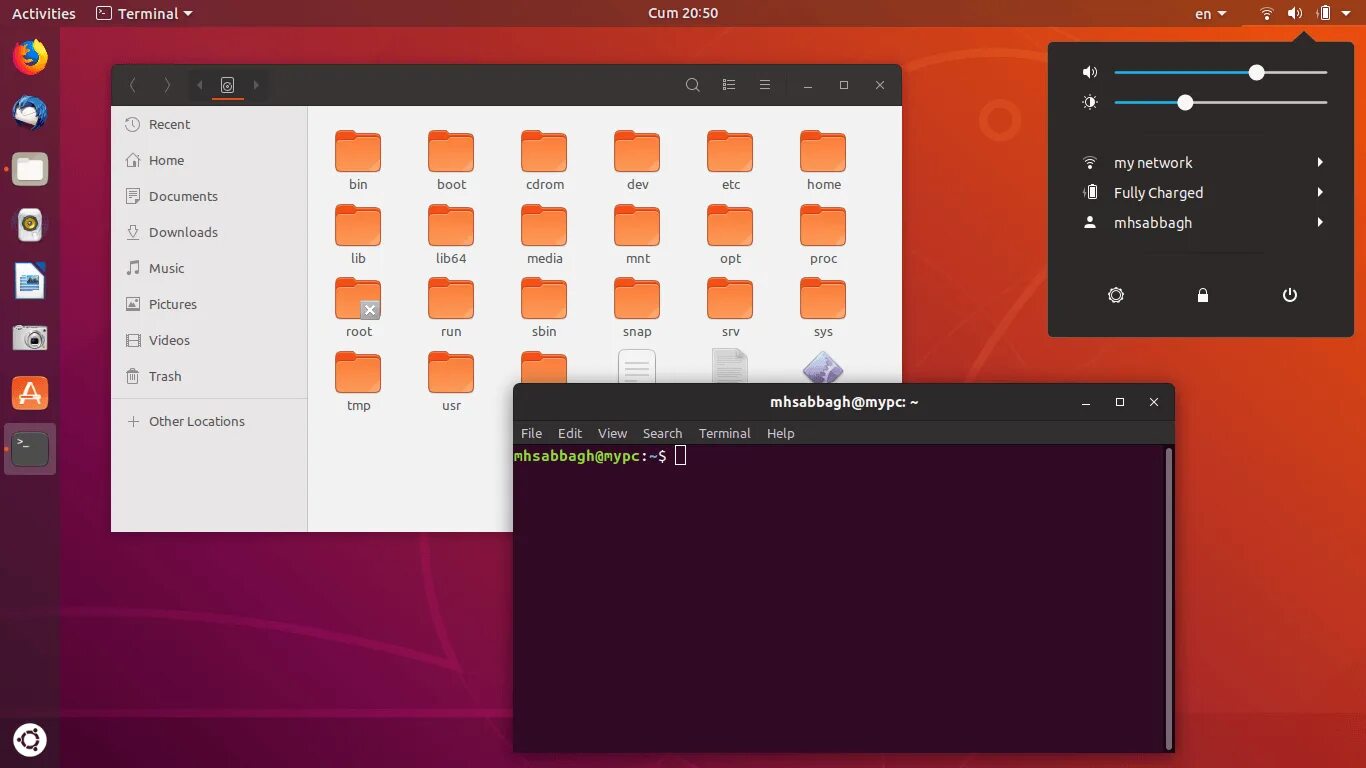Click the search icon in the file manager

click(x=693, y=85)
